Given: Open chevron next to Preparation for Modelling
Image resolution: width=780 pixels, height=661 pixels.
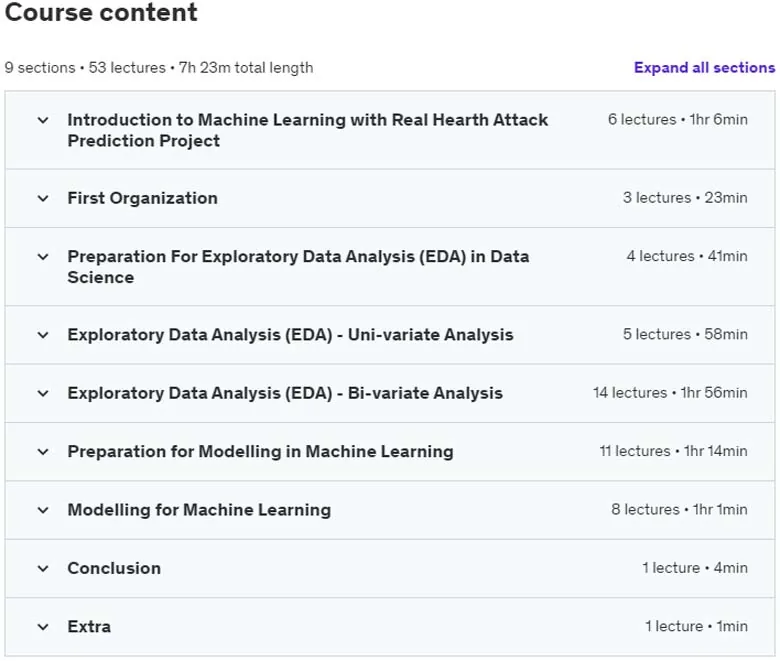Looking at the screenshot, I should [x=43, y=452].
